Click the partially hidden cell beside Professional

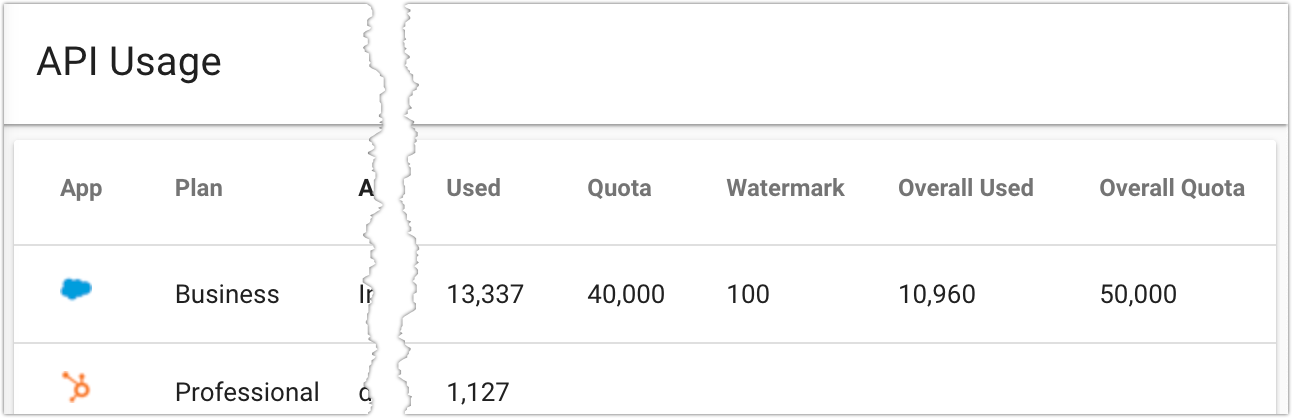click(364, 392)
